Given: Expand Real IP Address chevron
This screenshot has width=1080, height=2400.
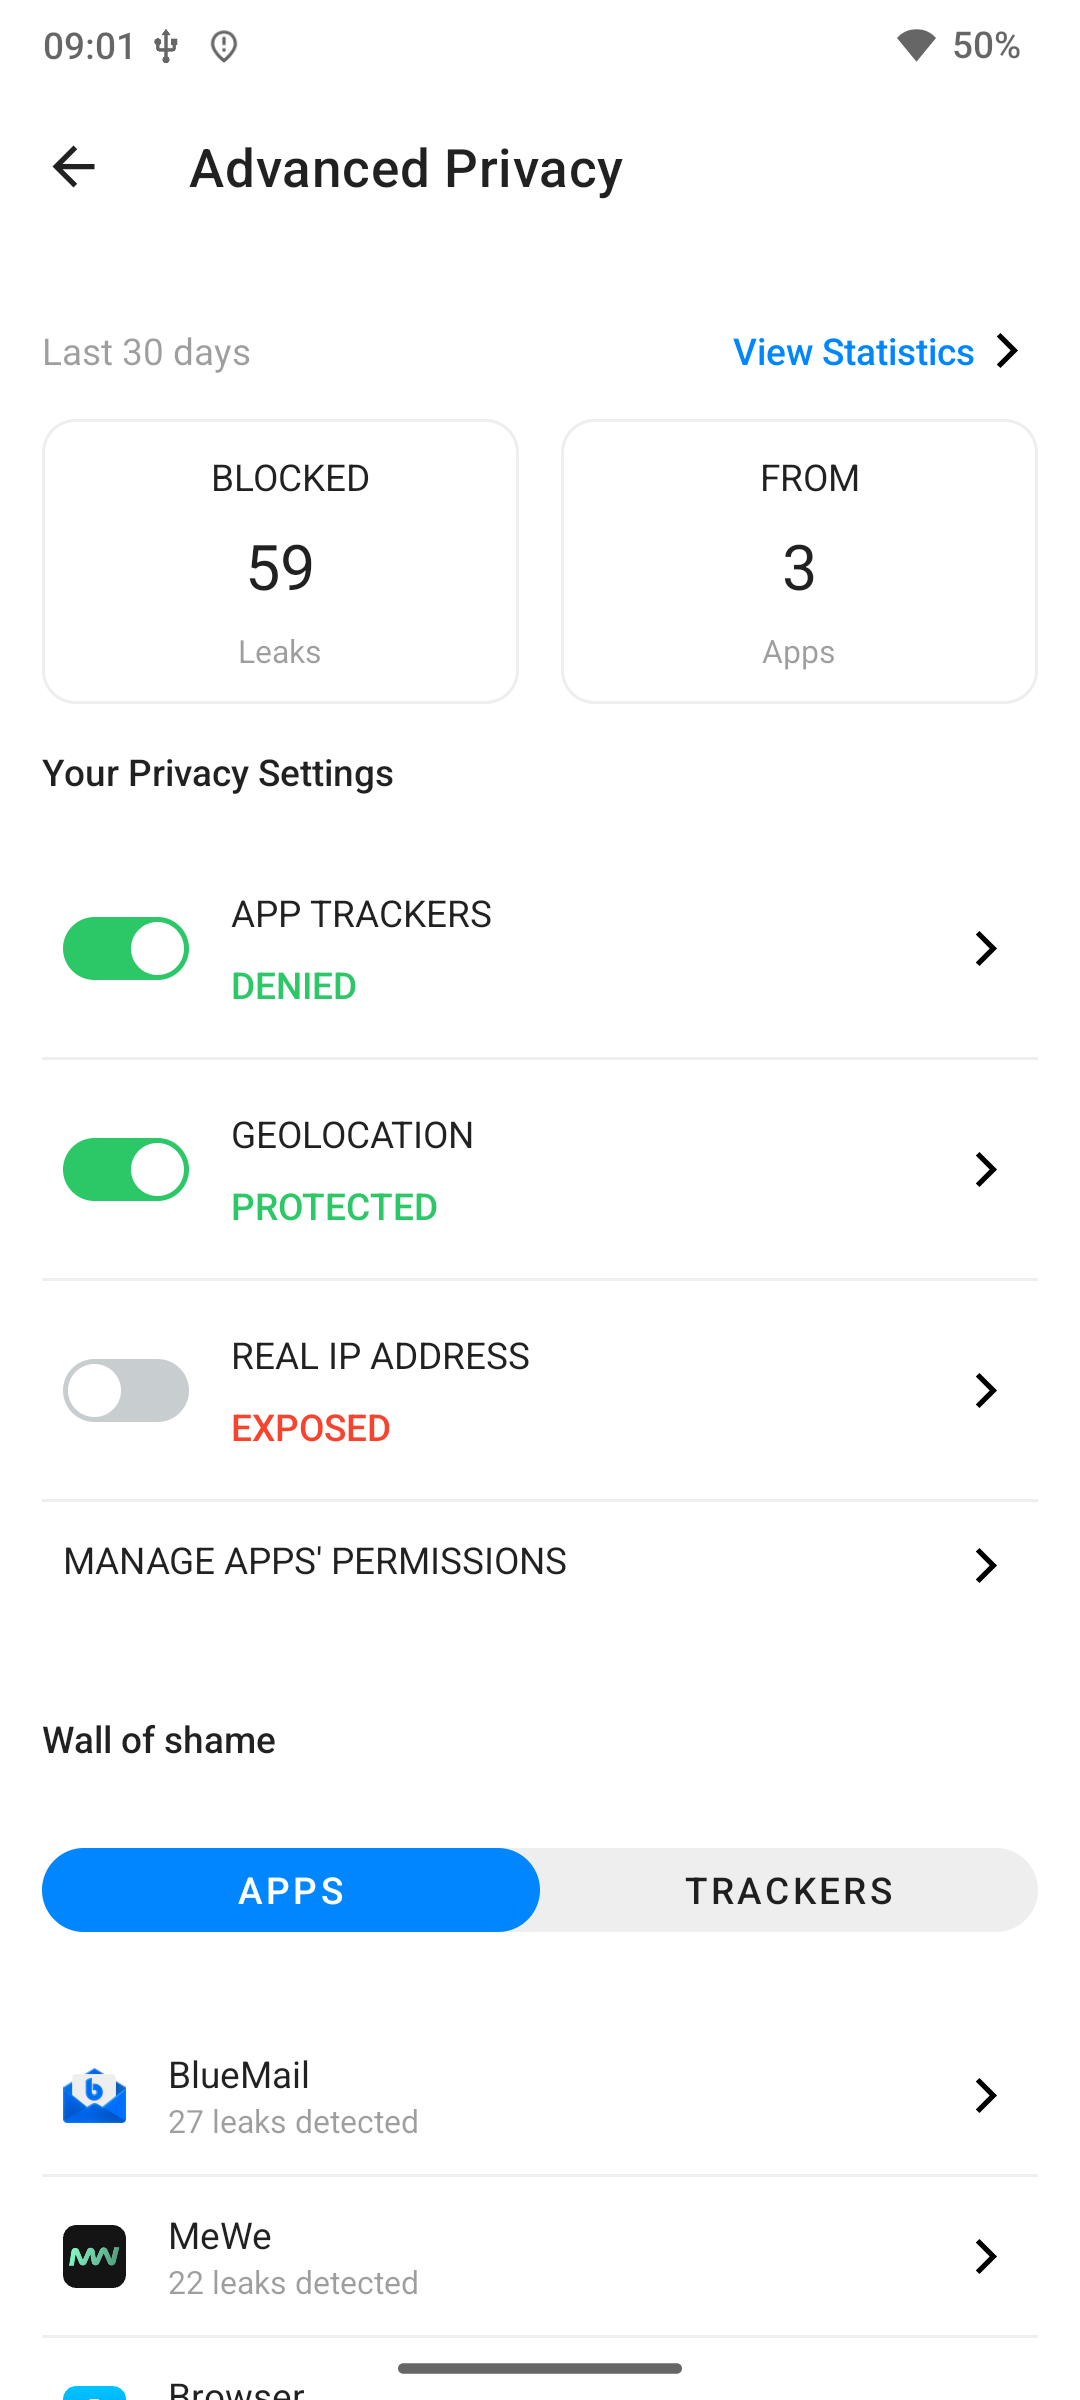Looking at the screenshot, I should click(x=985, y=1390).
